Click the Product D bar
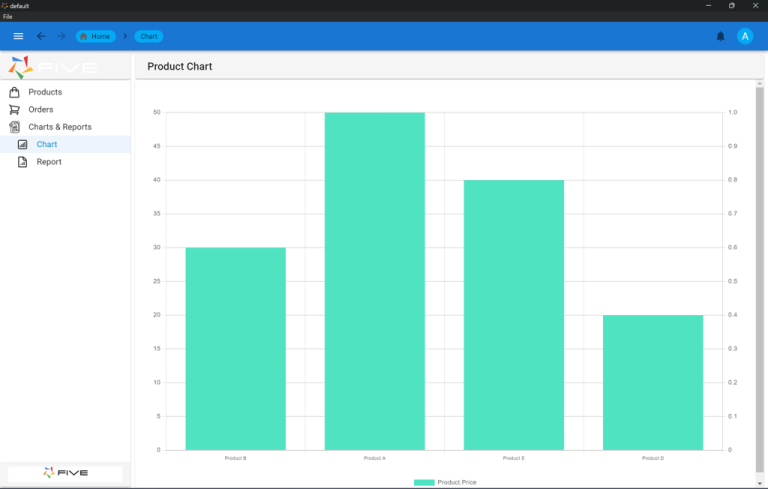768x489 pixels. pos(653,382)
